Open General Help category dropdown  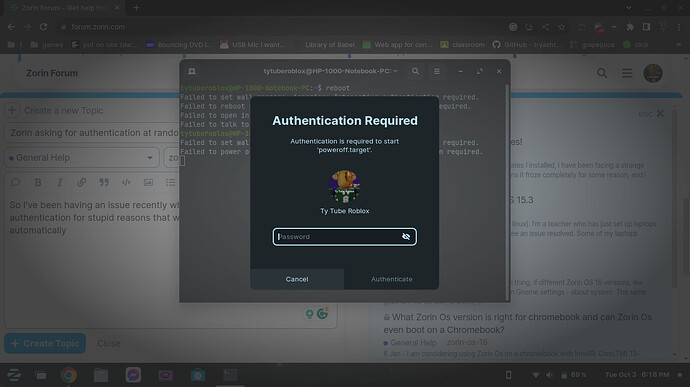[81, 158]
